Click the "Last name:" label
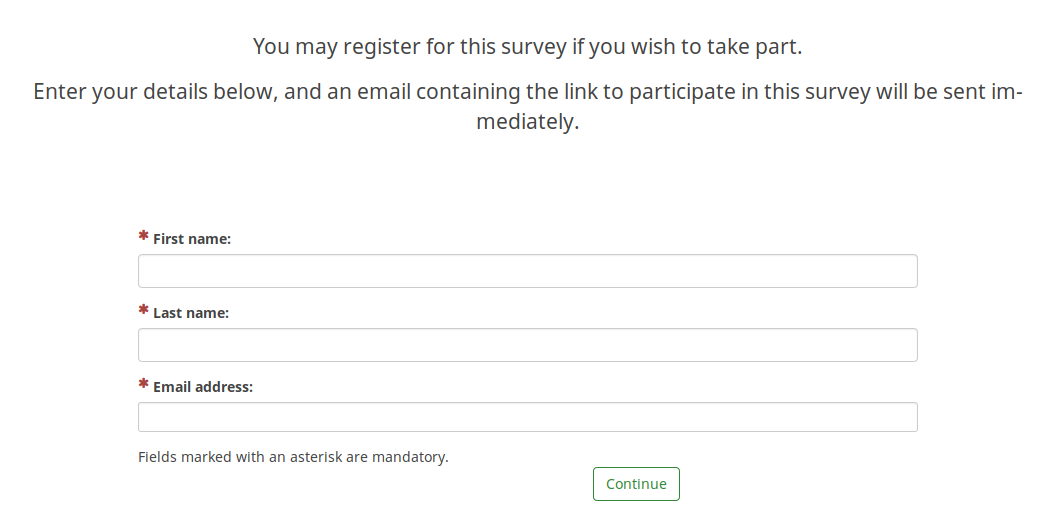The image size is (1052, 531). pyautogui.click(x=191, y=313)
